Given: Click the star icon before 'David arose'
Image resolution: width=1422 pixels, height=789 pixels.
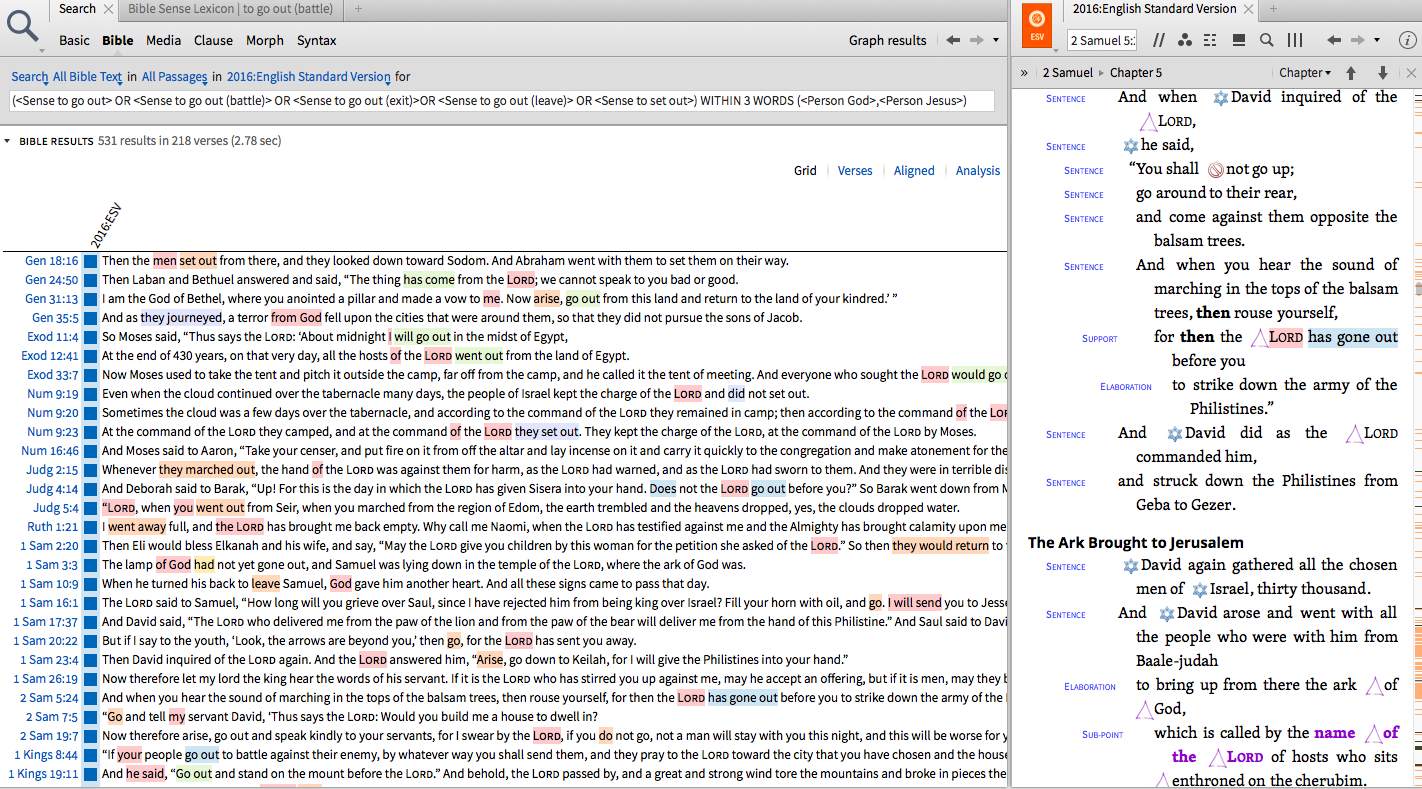Looking at the screenshot, I should click(x=1166, y=613).
